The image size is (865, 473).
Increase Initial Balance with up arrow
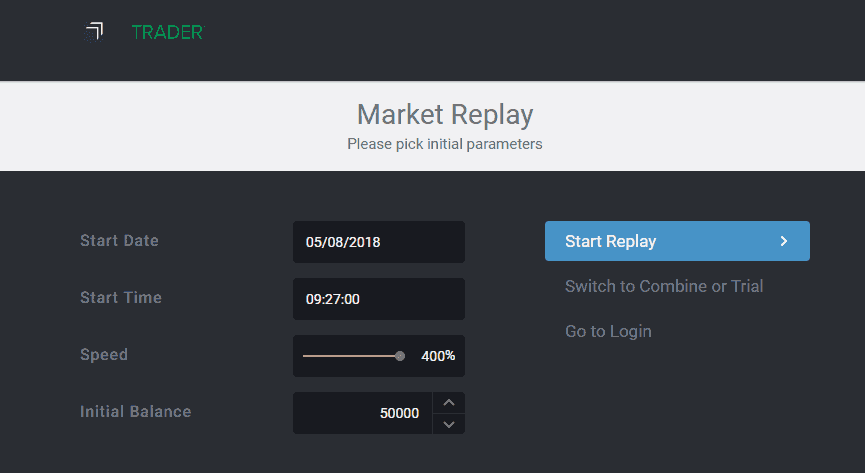[449, 403]
